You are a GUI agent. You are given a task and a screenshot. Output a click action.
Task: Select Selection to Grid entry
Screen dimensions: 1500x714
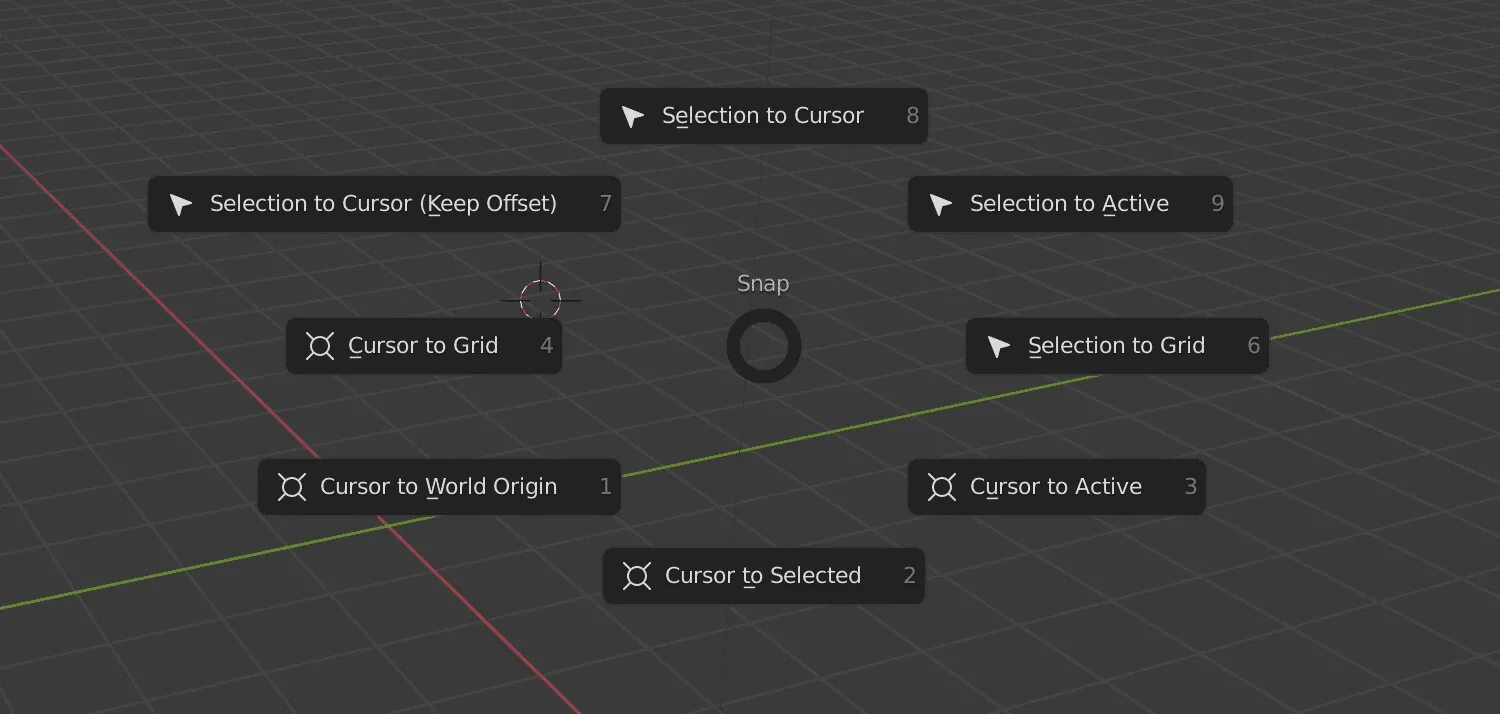(x=1117, y=346)
